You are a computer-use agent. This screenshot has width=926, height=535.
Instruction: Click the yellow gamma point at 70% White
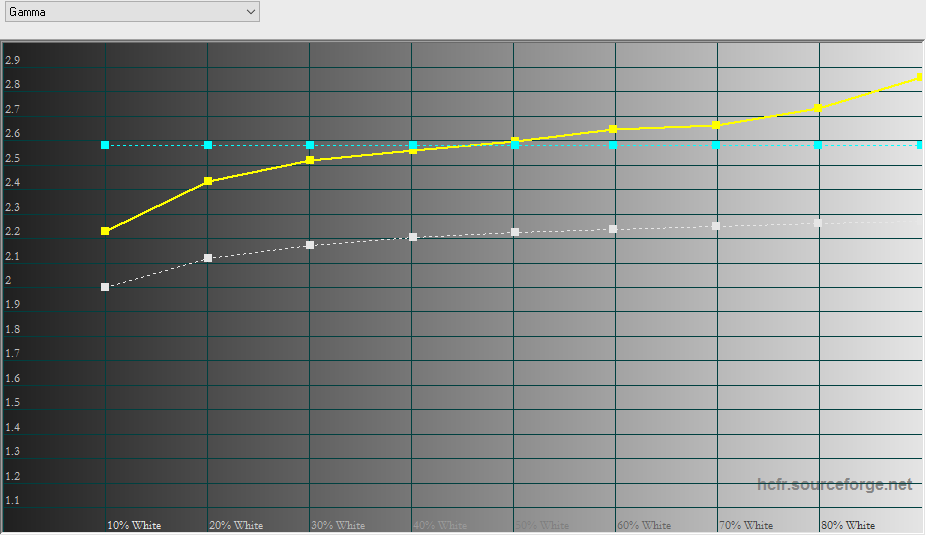pos(716,125)
